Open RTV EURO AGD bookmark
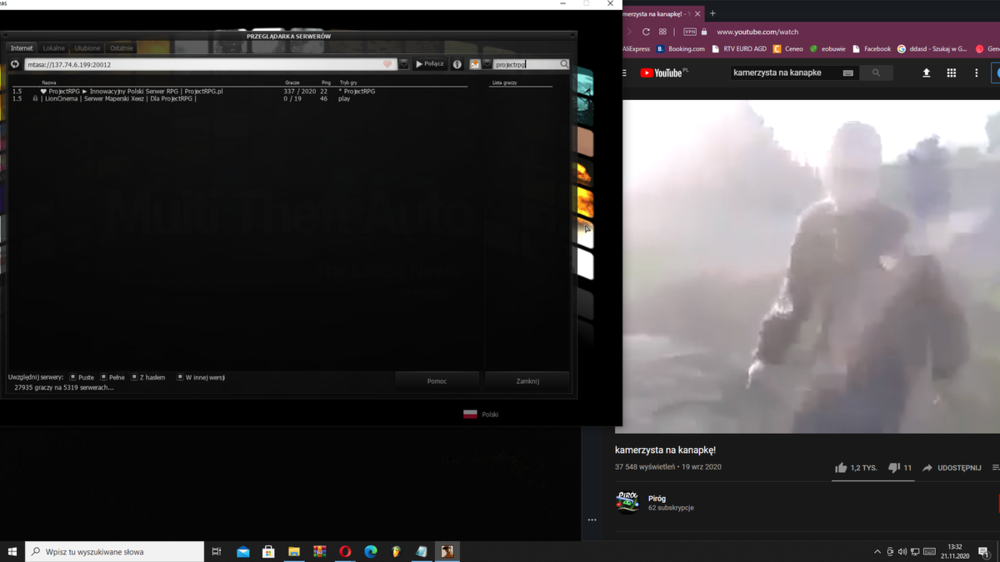The height and width of the screenshot is (562, 1000). [x=739, y=49]
